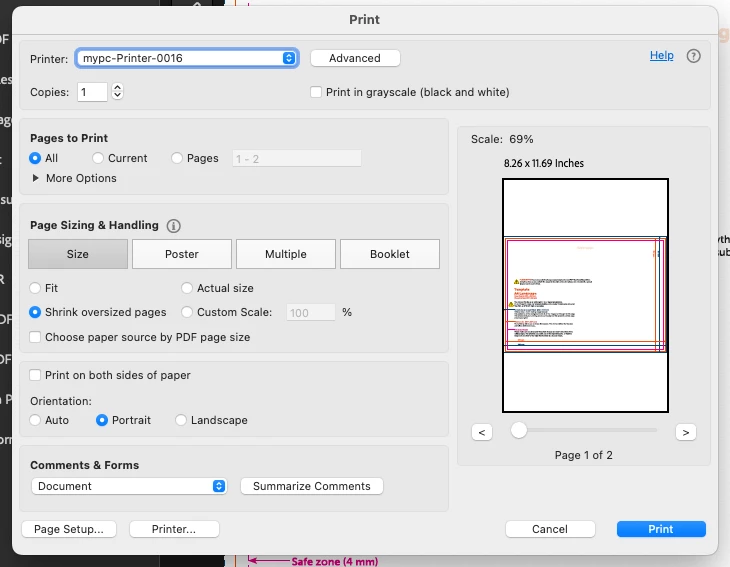Click the Printer... button
The image size is (730, 567).
174,529
